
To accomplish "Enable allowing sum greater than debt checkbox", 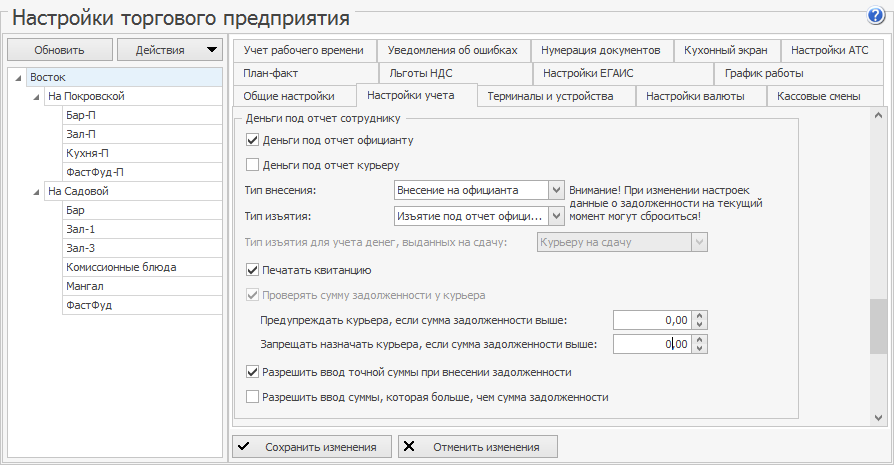I will [x=252, y=397].
